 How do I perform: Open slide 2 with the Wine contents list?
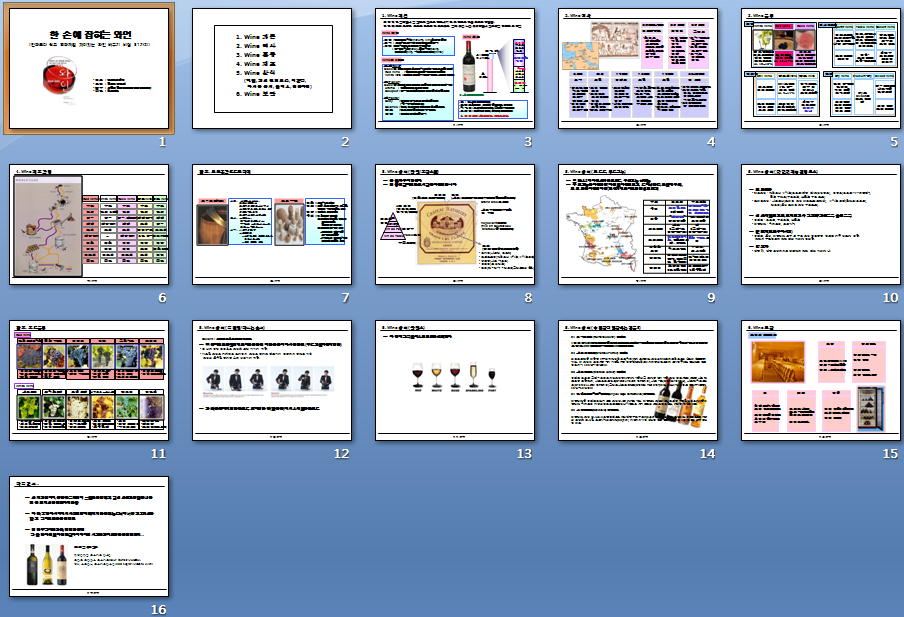click(x=272, y=68)
